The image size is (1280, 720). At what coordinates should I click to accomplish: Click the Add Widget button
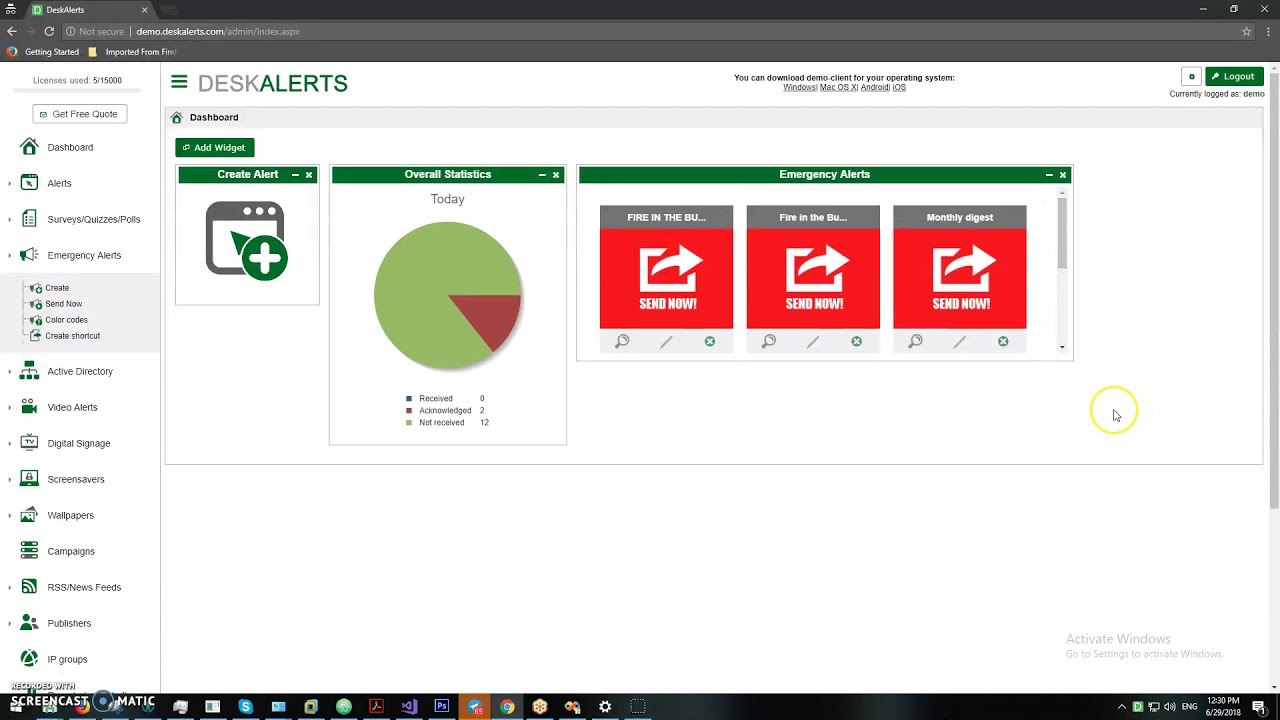pos(214,147)
